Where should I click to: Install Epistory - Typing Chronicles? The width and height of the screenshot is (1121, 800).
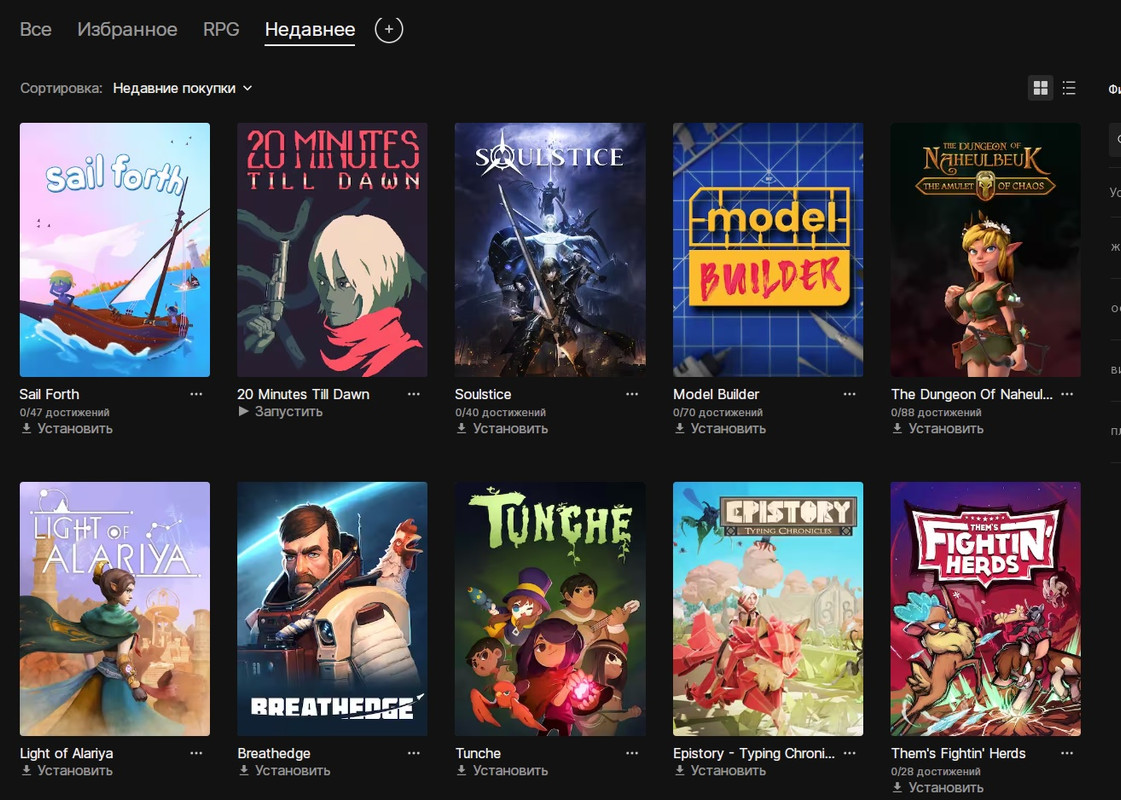point(720,770)
